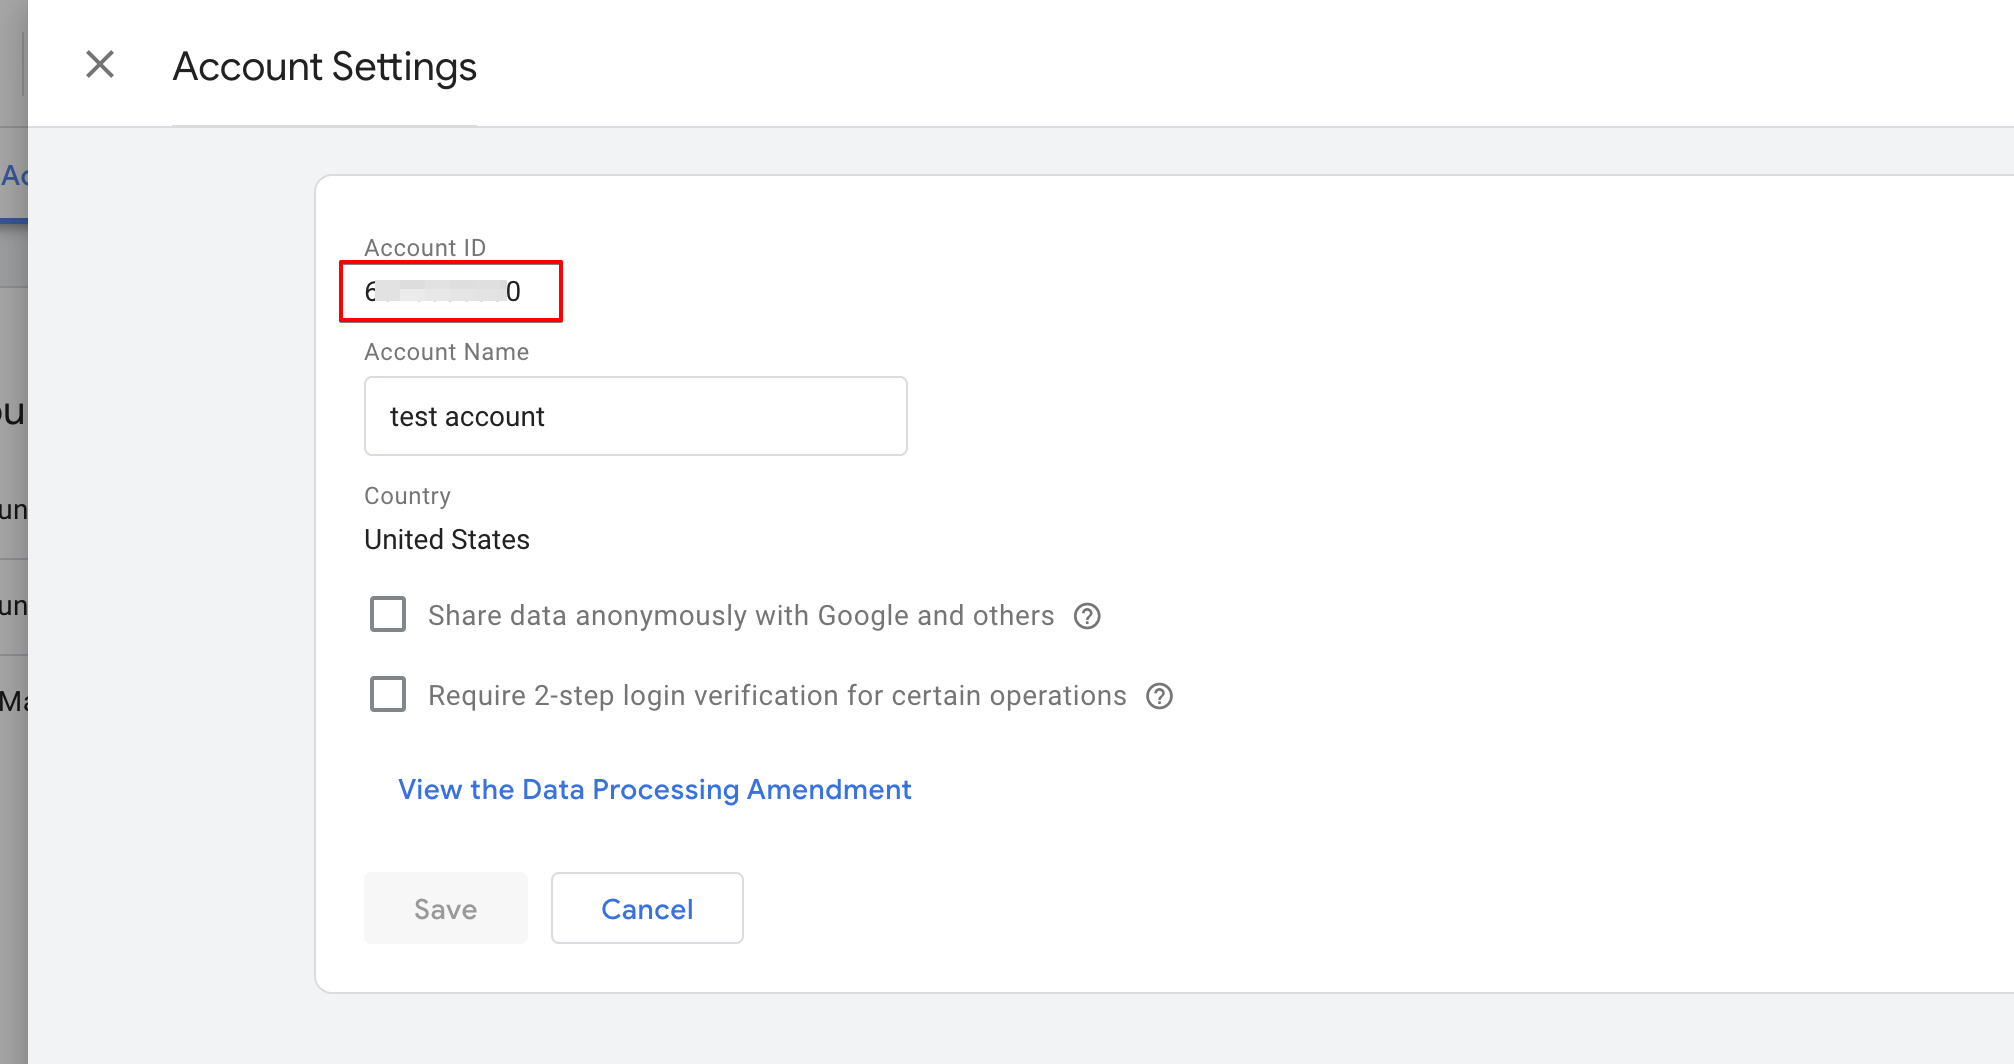Viewport: 2014px width, 1064px height.
Task: Enable Share data anonymously with Google checkbox
Action: 388,614
